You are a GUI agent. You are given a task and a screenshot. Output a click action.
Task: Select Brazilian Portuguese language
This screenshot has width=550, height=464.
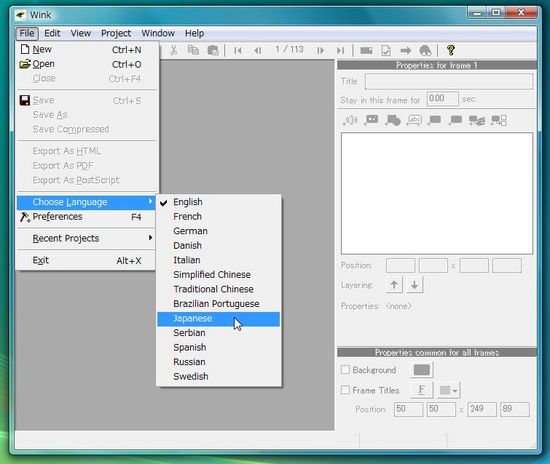point(219,304)
